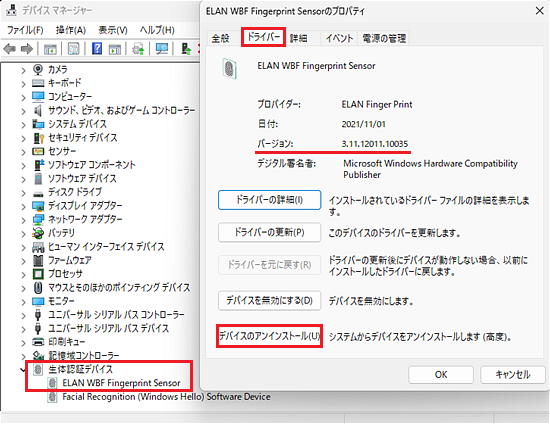Click the デバイスのアンインストール(U) button
The height and width of the screenshot is (424, 550).
[269, 336]
